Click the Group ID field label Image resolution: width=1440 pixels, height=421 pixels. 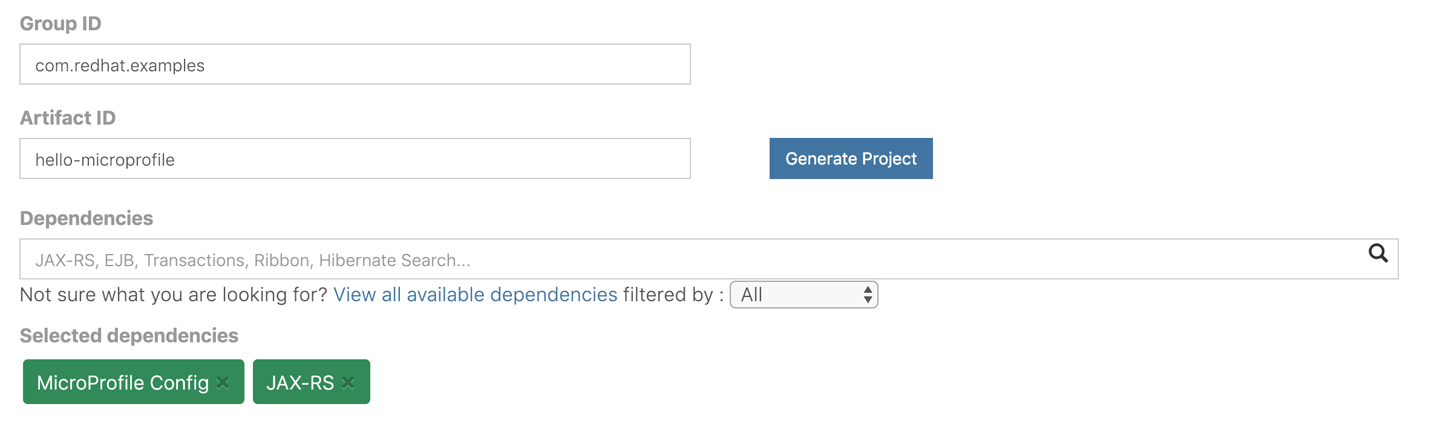click(60, 24)
